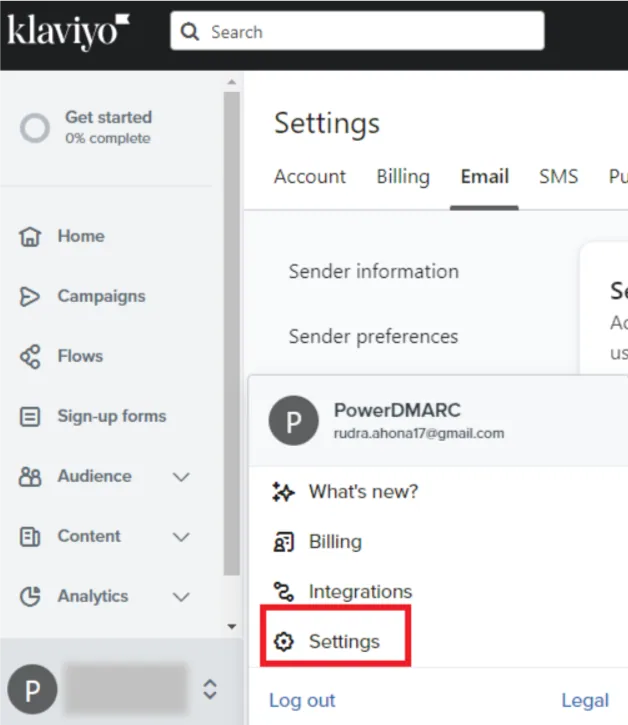This screenshot has width=628, height=725.
Task: Click the PowerDMARC account name
Action: click(x=397, y=410)
